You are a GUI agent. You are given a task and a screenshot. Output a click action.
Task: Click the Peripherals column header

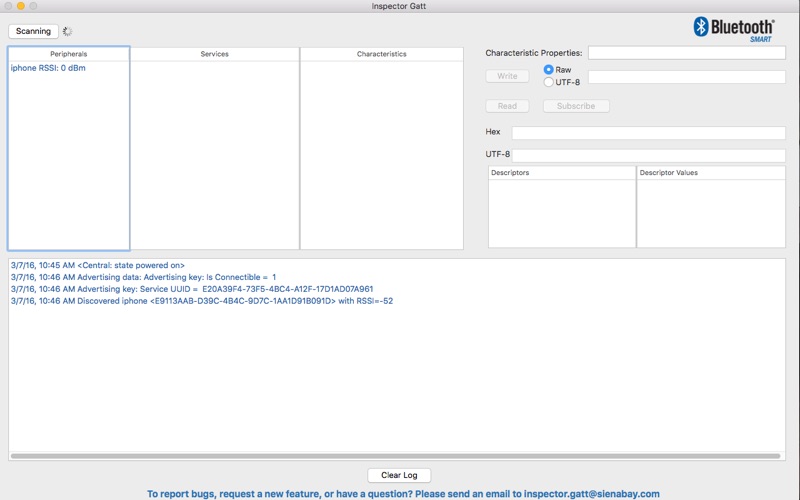click(x=68, y=54)
